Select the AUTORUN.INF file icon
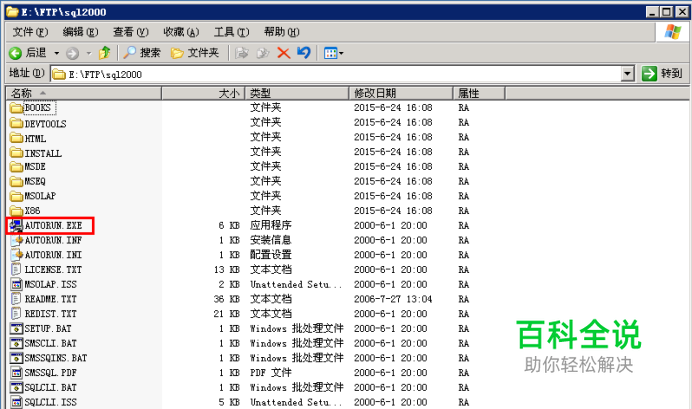 point(16,240)
